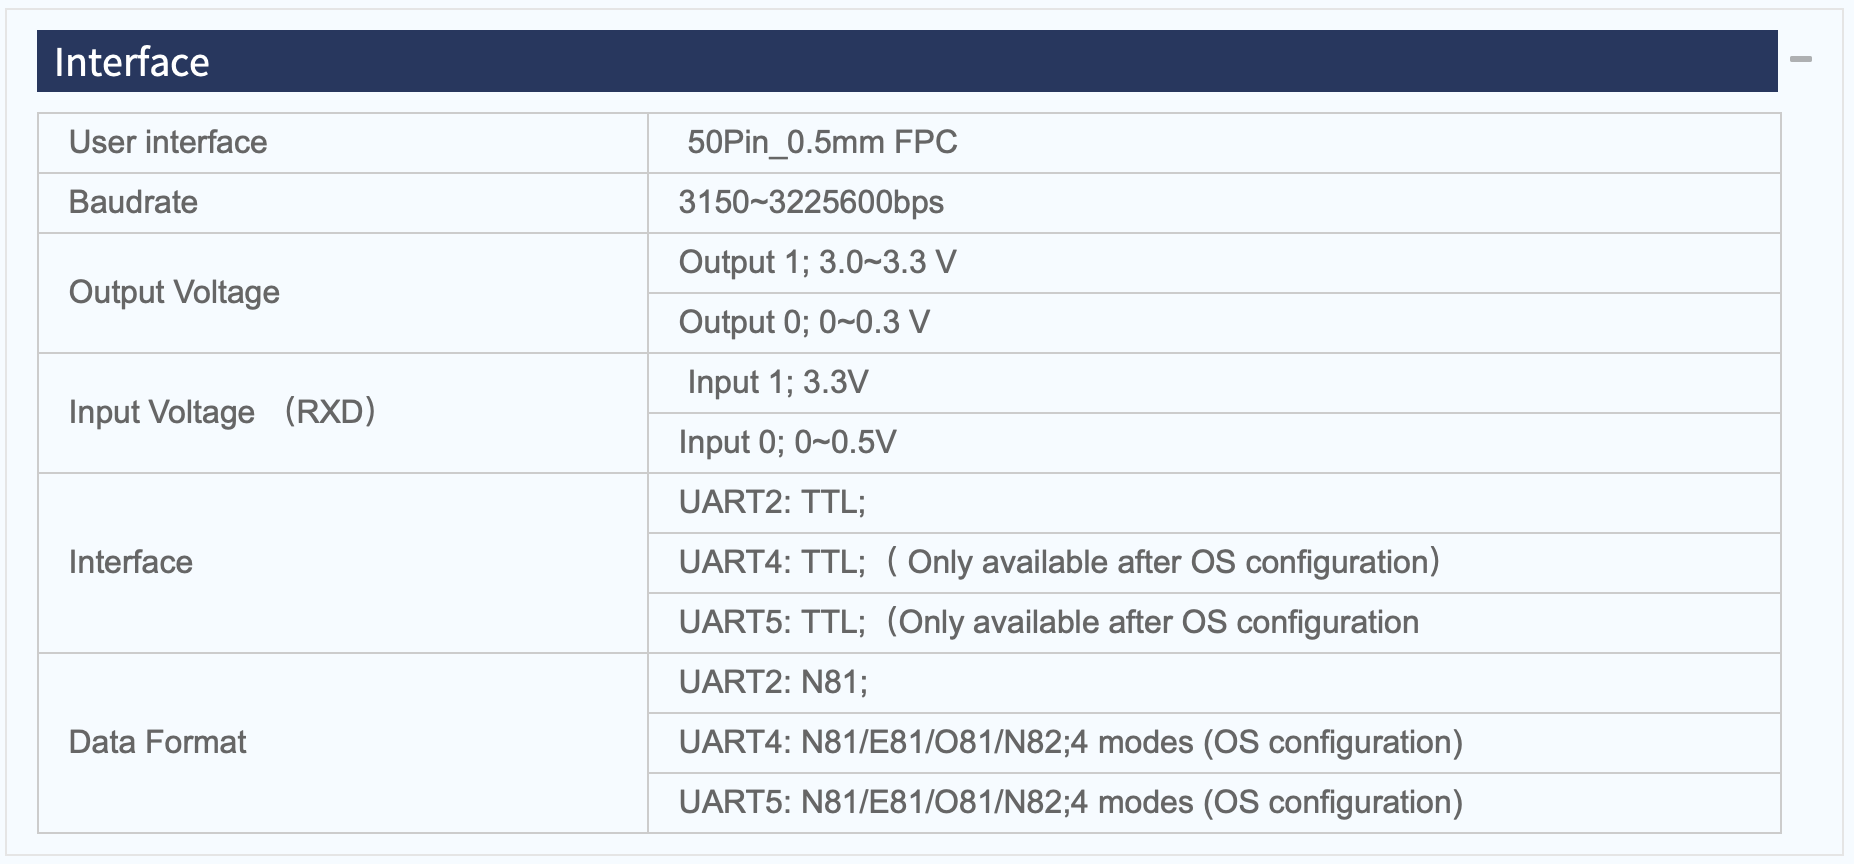Click UART4: N81/E81/O81/N82 modes cell

point(1214,743)
